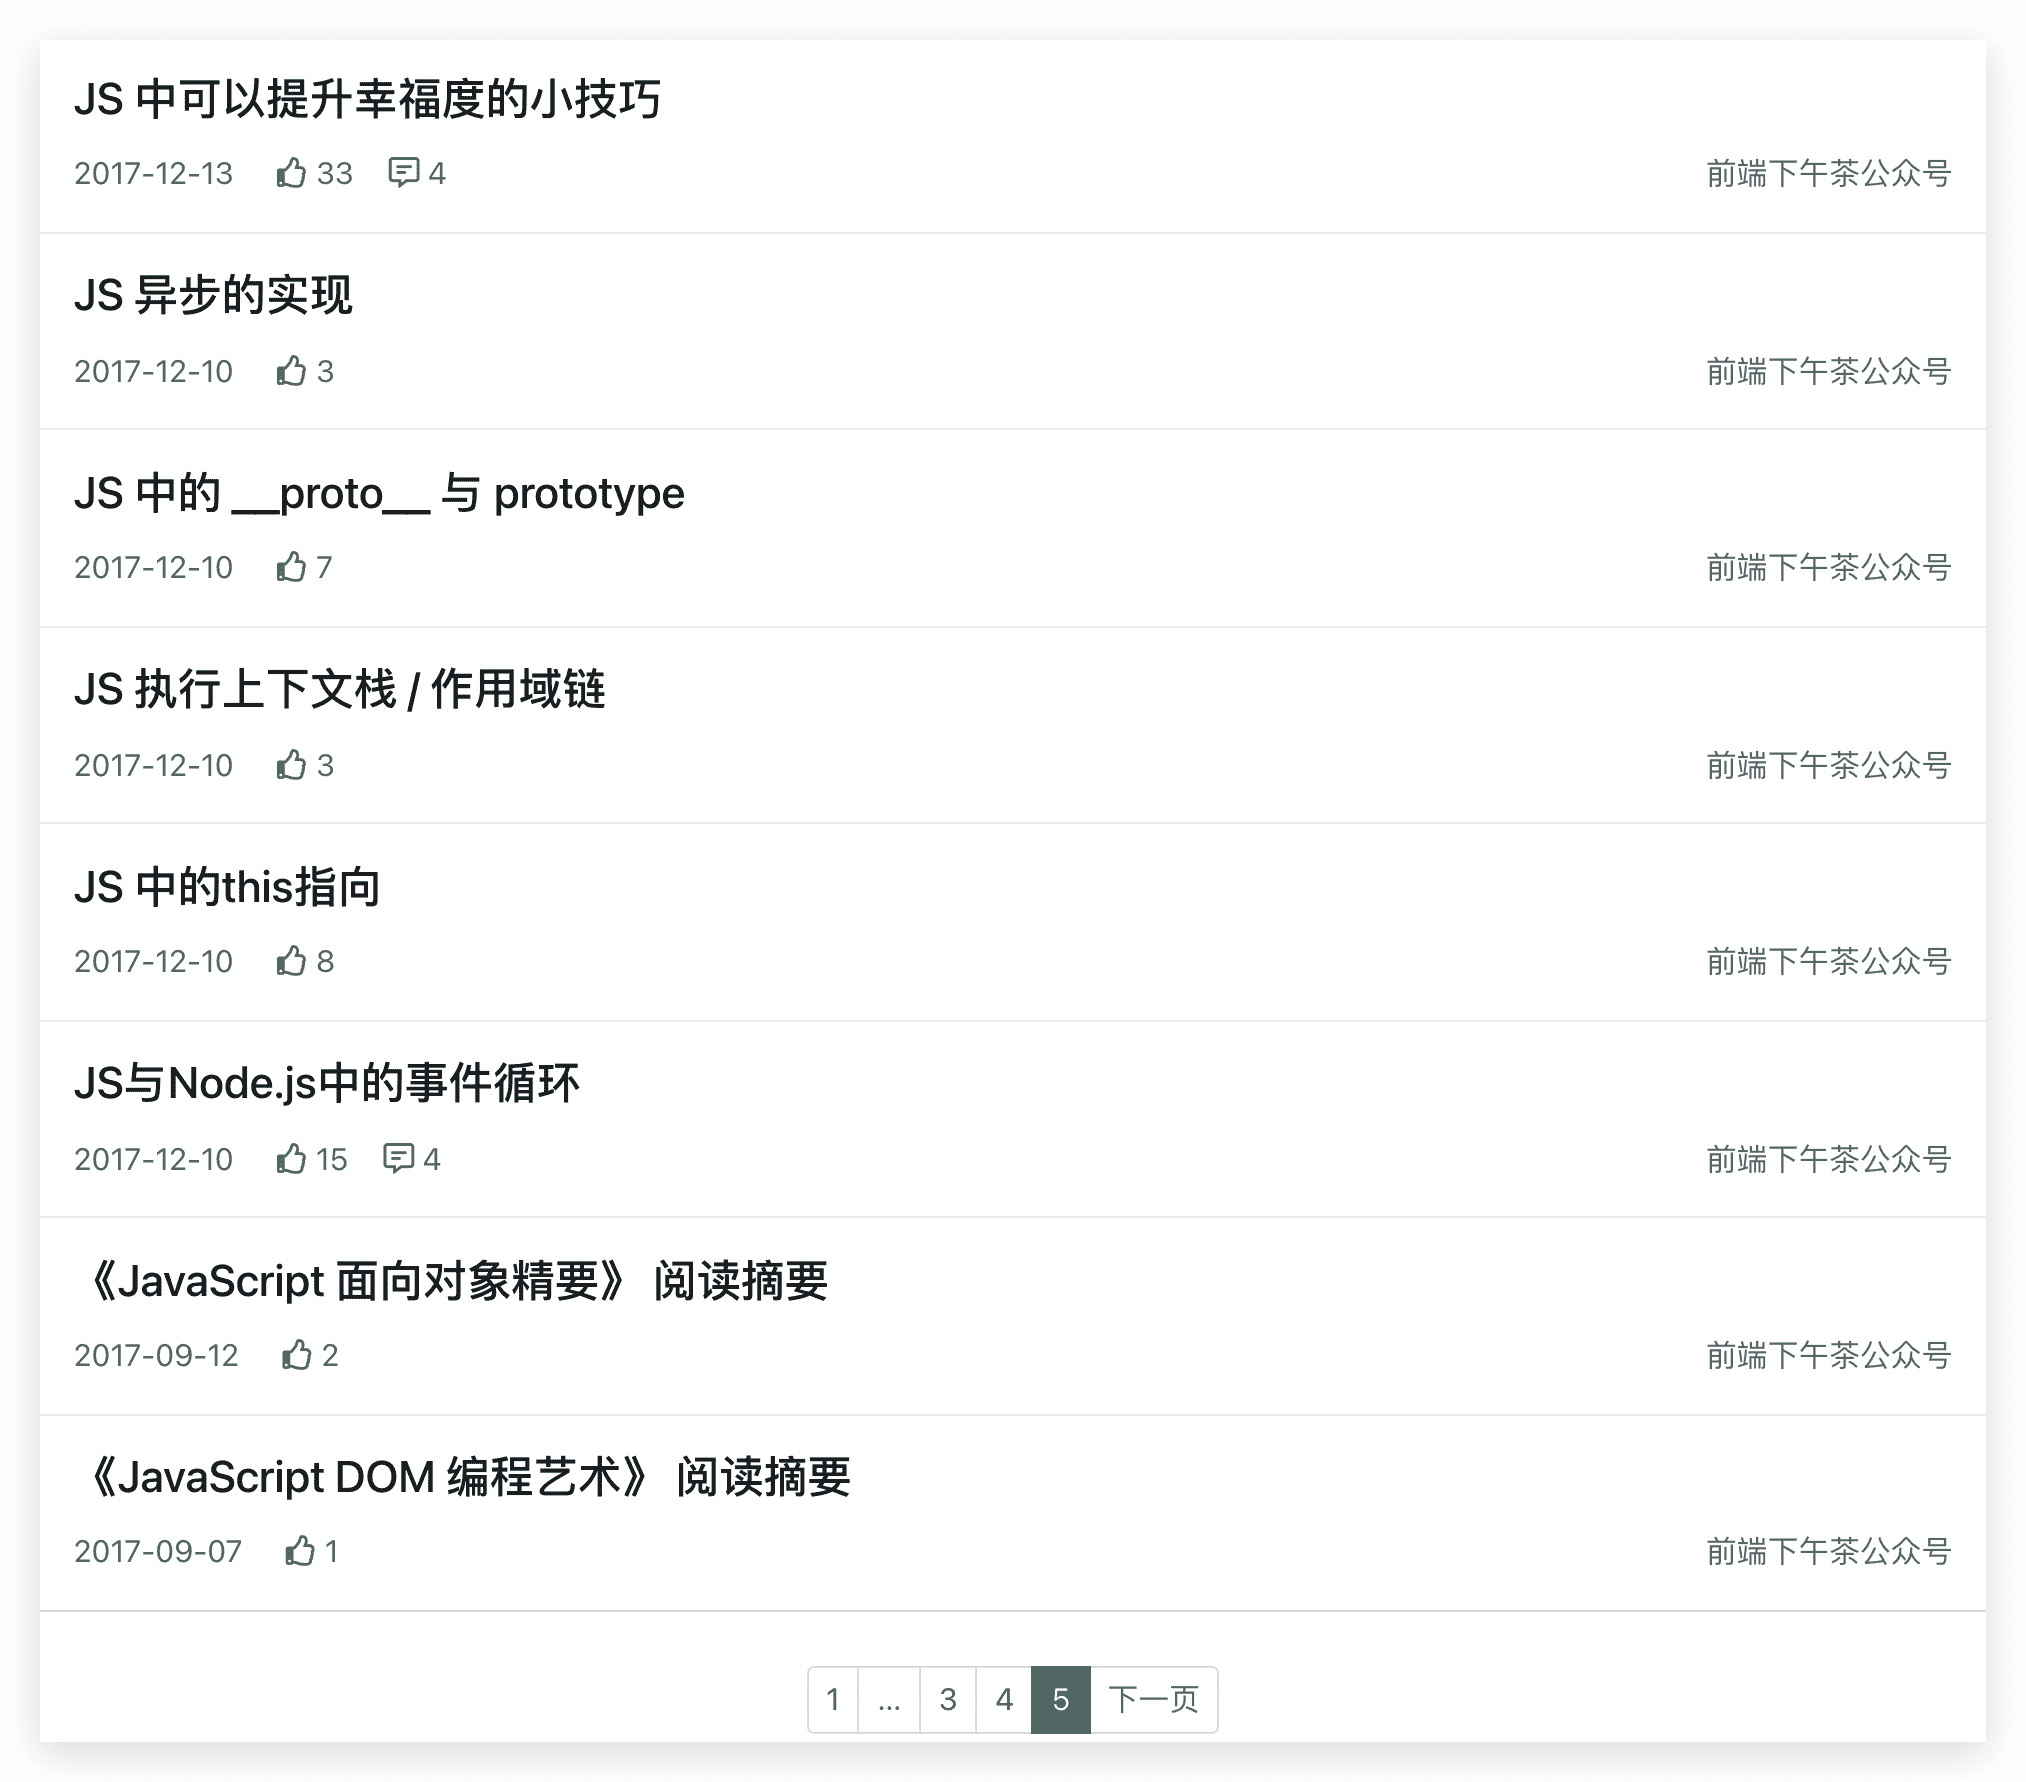Open article JS 中的this指向
2026x1782 pixels.
coord(227,887)
